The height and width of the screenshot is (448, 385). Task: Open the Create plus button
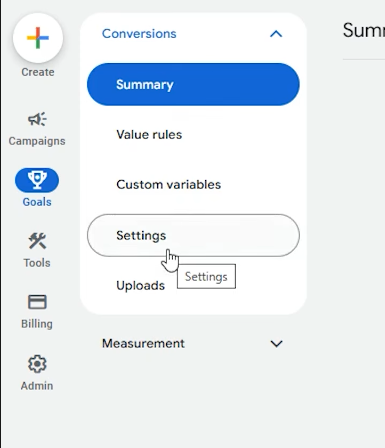tap(38, 38)
